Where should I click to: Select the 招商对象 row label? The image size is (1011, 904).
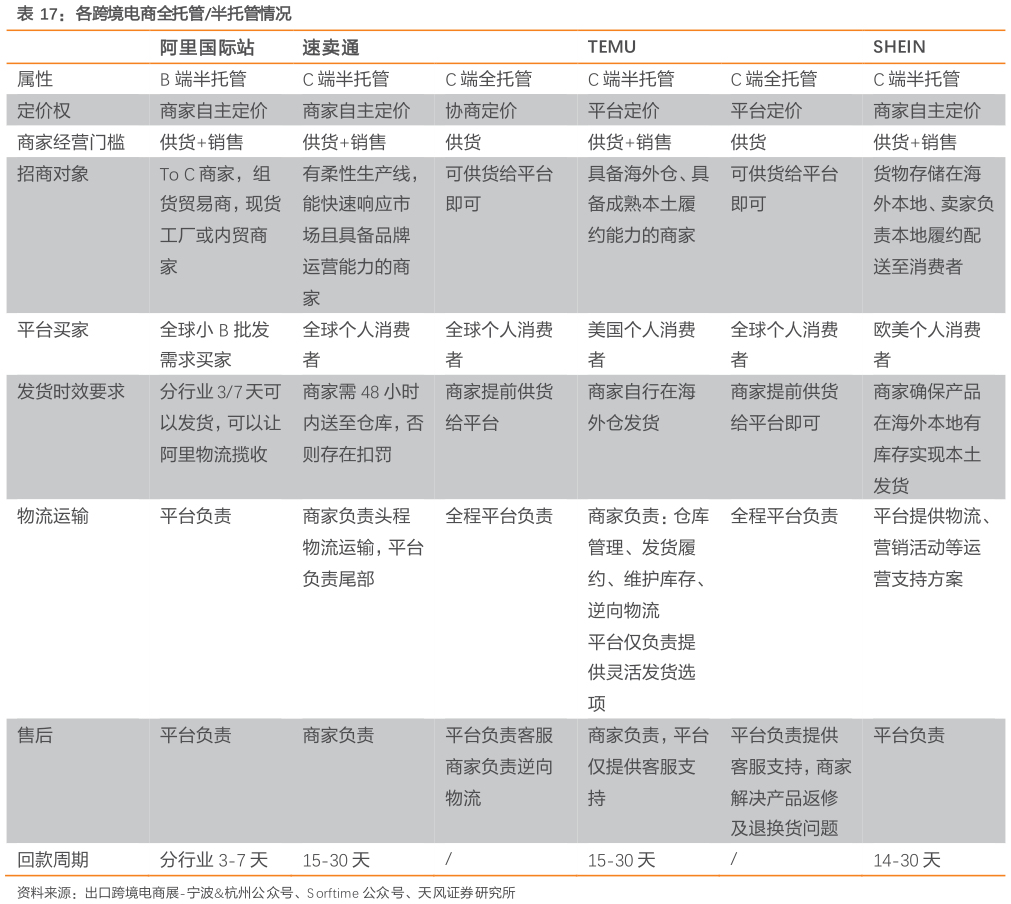click(54, 174)
